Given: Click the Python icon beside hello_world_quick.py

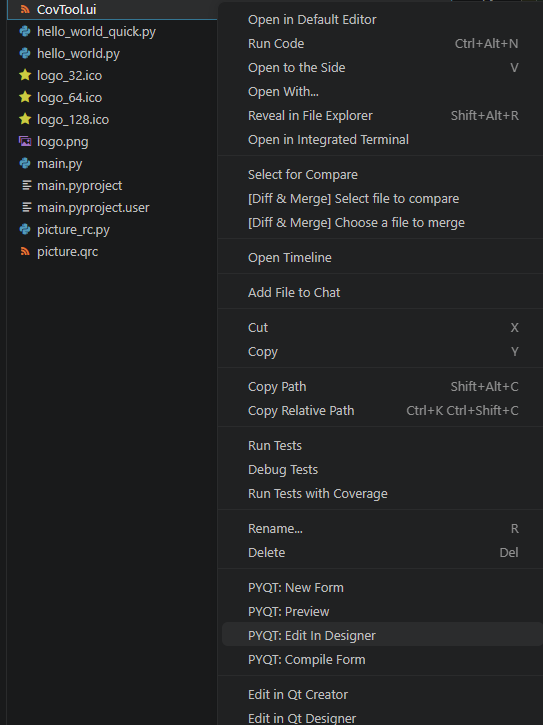Looking at the screenshot, I should coord(25,31).
